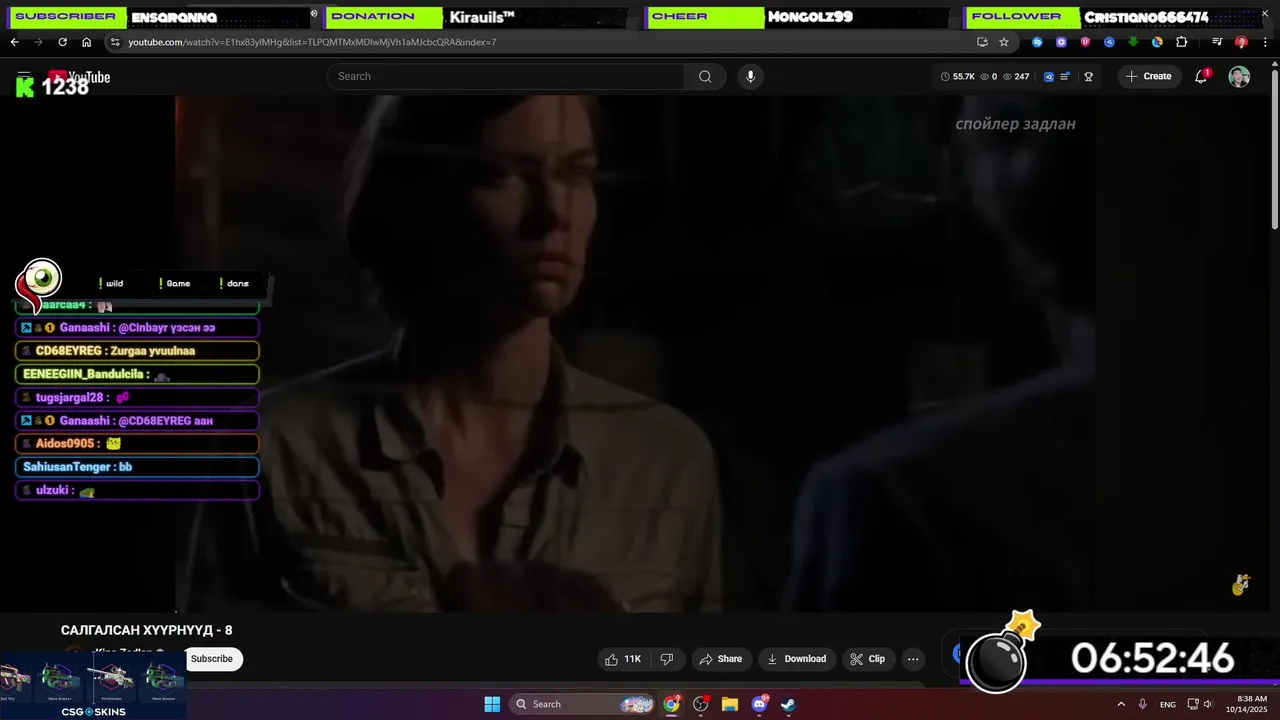This screenshot has width=1280, height=720.
Task: Click the ulzuki chat message
Action: pos(137,491)
